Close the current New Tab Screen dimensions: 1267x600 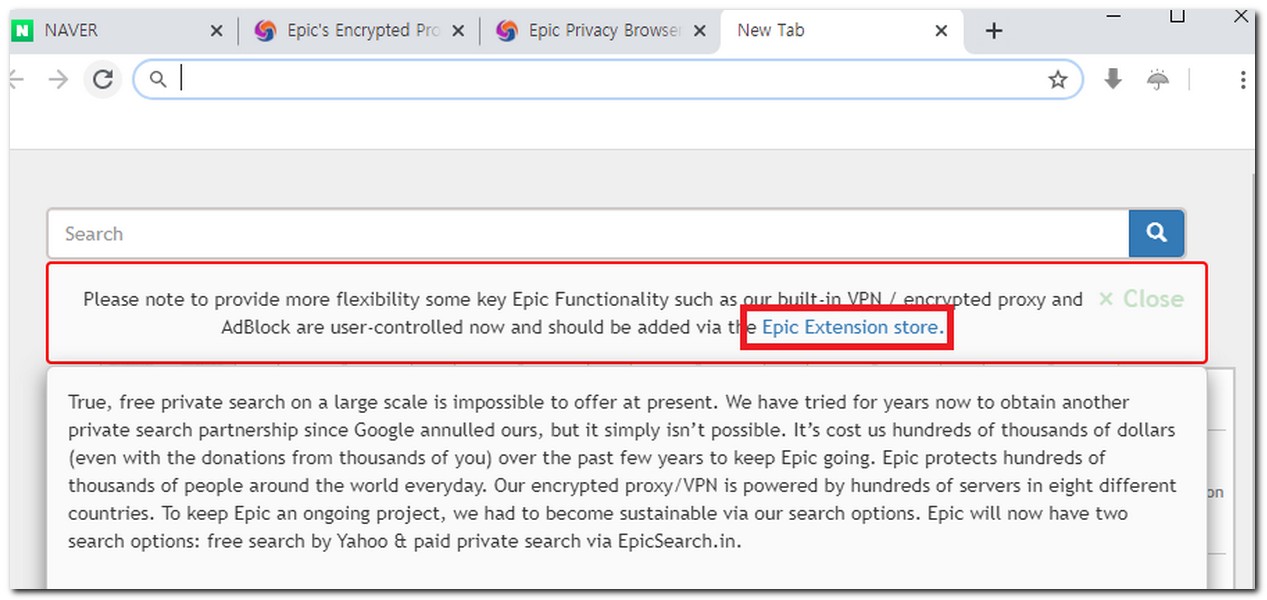tap(941, 31)
